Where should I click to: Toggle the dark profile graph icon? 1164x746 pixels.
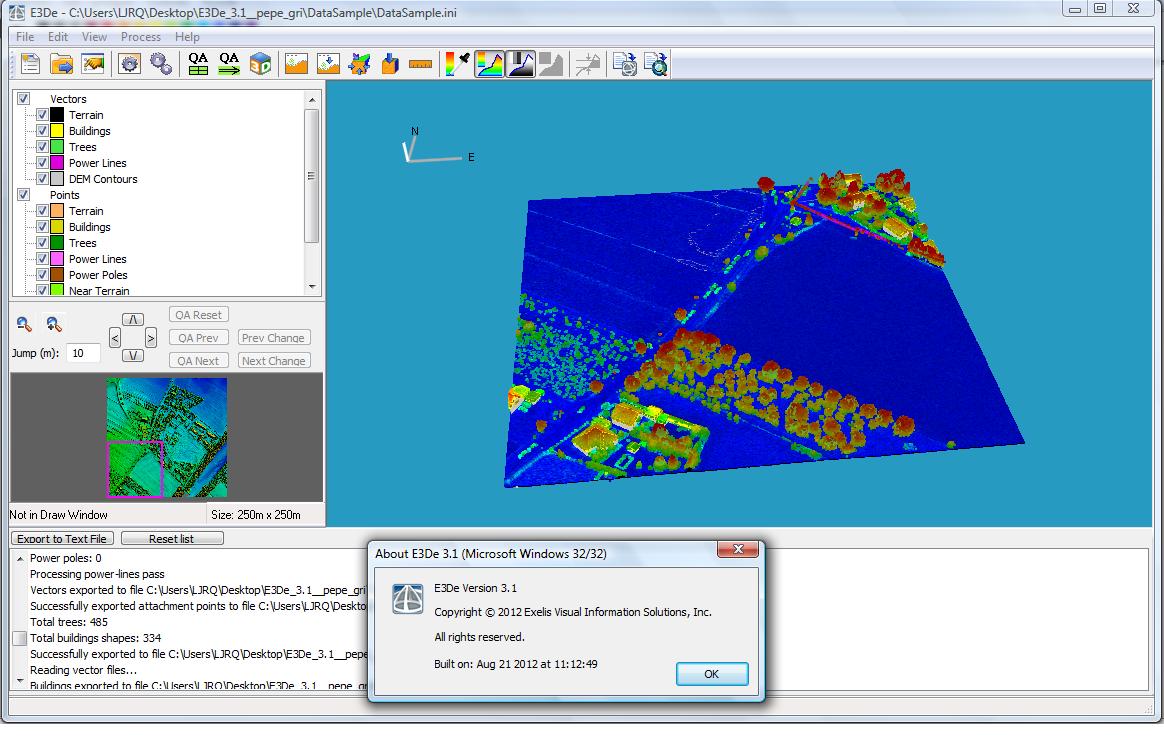point(520,64)
